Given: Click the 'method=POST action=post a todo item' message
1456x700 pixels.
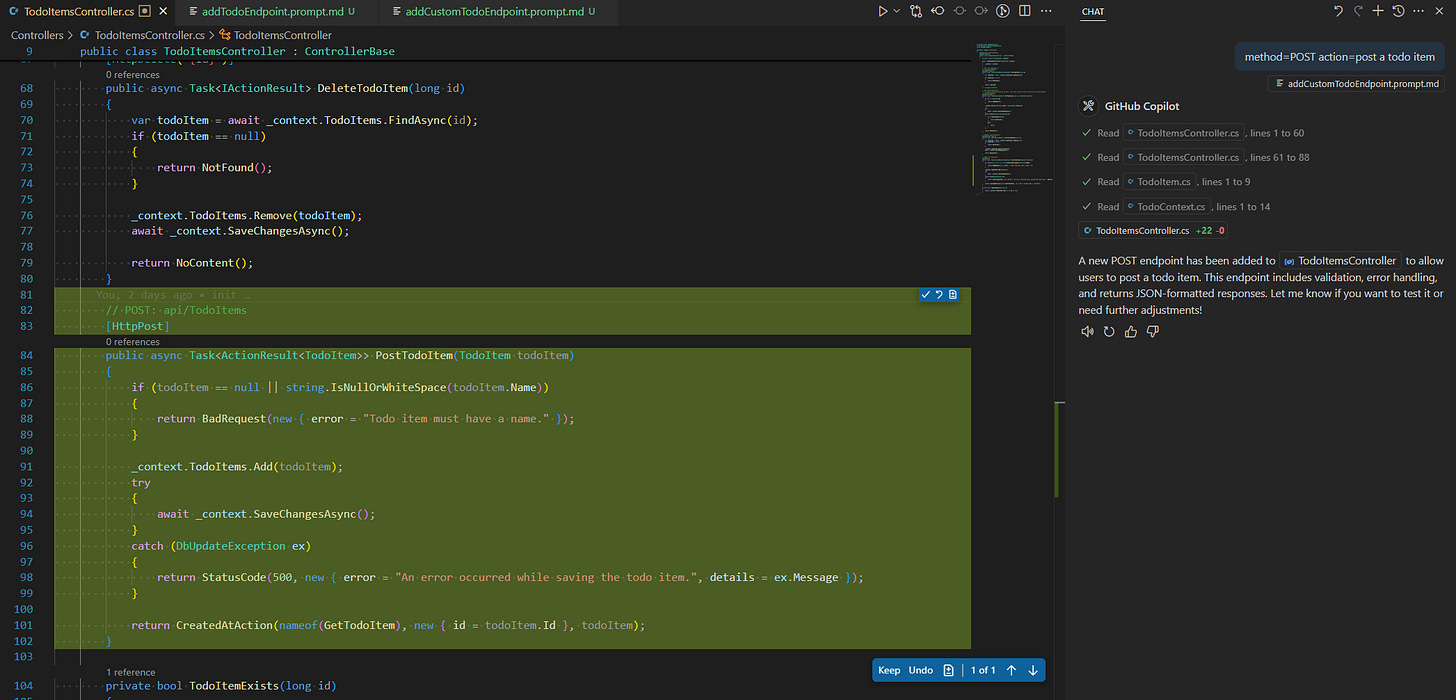Looking at the screenshot, I should point(1340,57).
